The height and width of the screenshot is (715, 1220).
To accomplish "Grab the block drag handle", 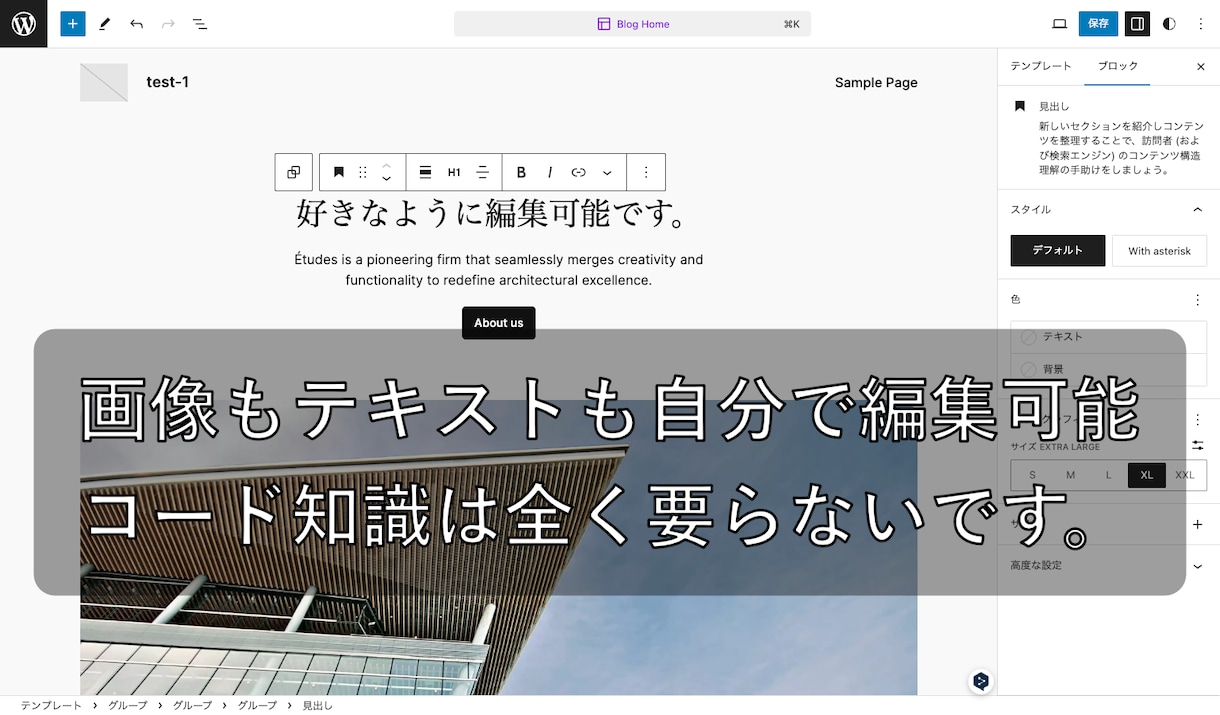I will pos(363,172).
